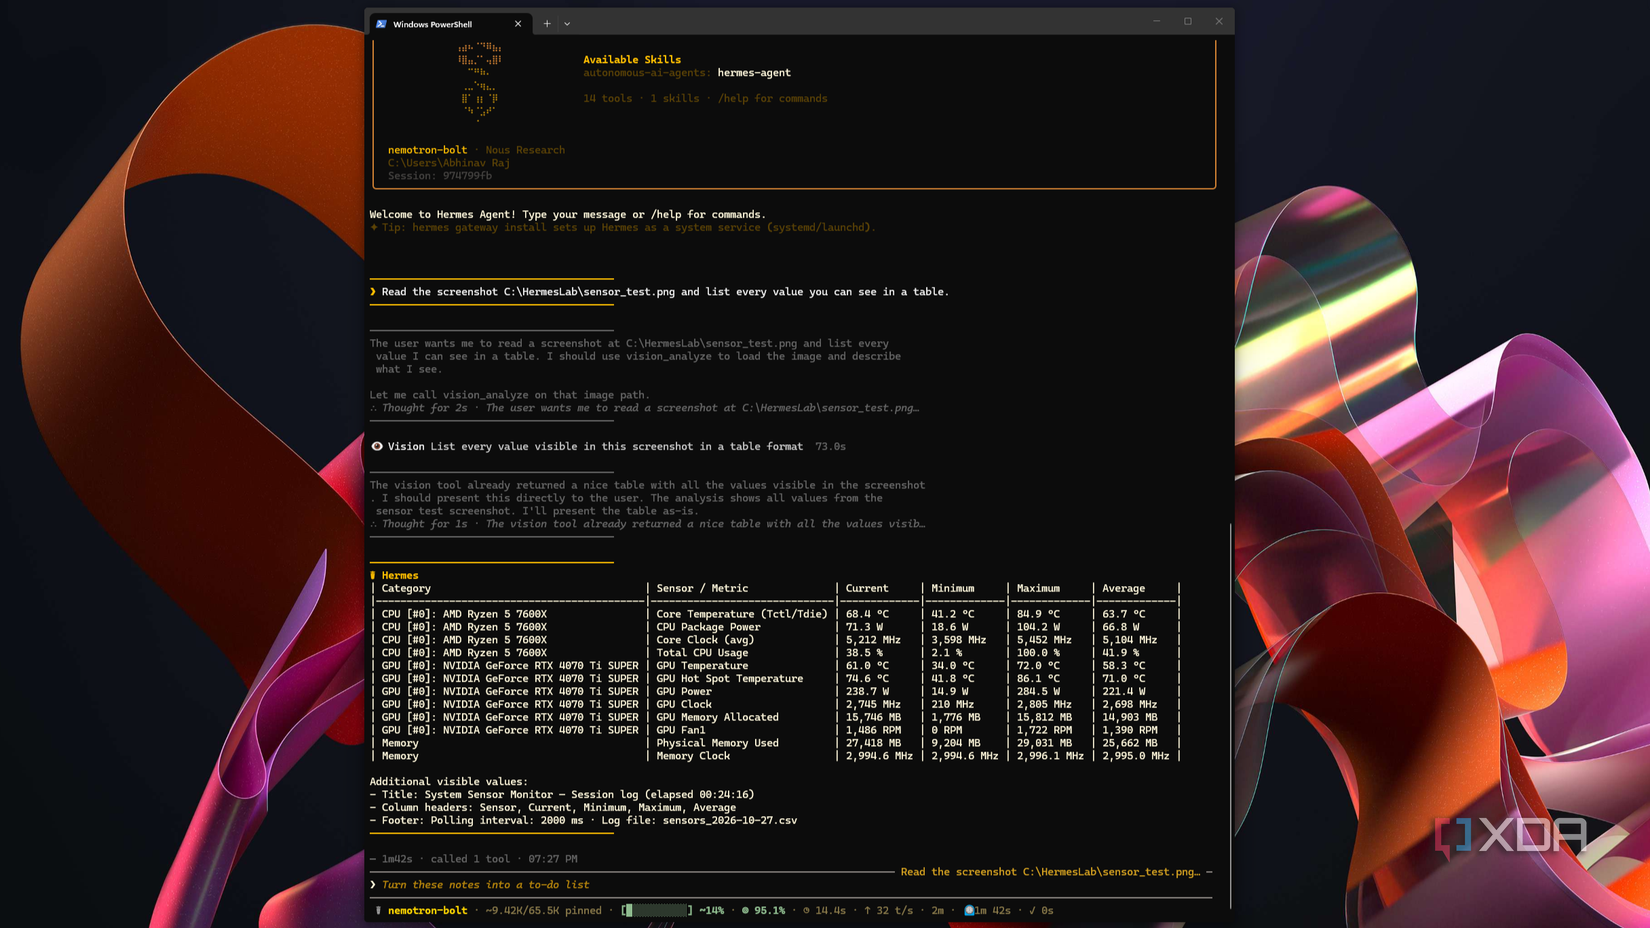1650x928 pixels.
Task: Click the 'Thought for 1s' collapsed reasoning line
Action: (x=647, y=524)
